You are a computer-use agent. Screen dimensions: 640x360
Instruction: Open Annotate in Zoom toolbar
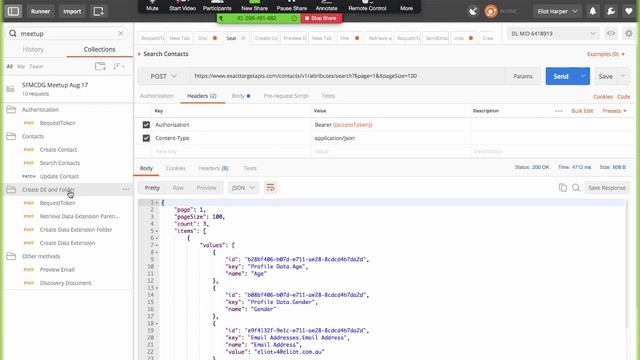(x=327, y=6)
